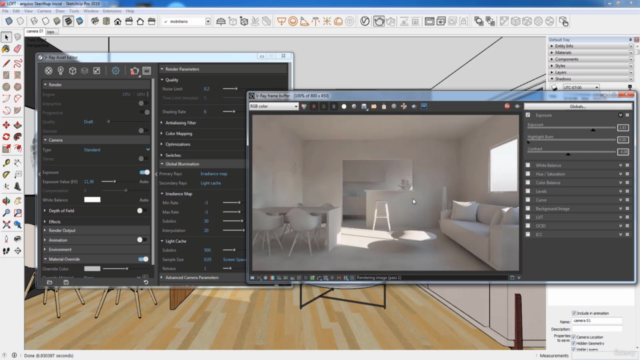Switch to camera 01 scene tab
Screen dimensions: 640x360
coord(35,31)
